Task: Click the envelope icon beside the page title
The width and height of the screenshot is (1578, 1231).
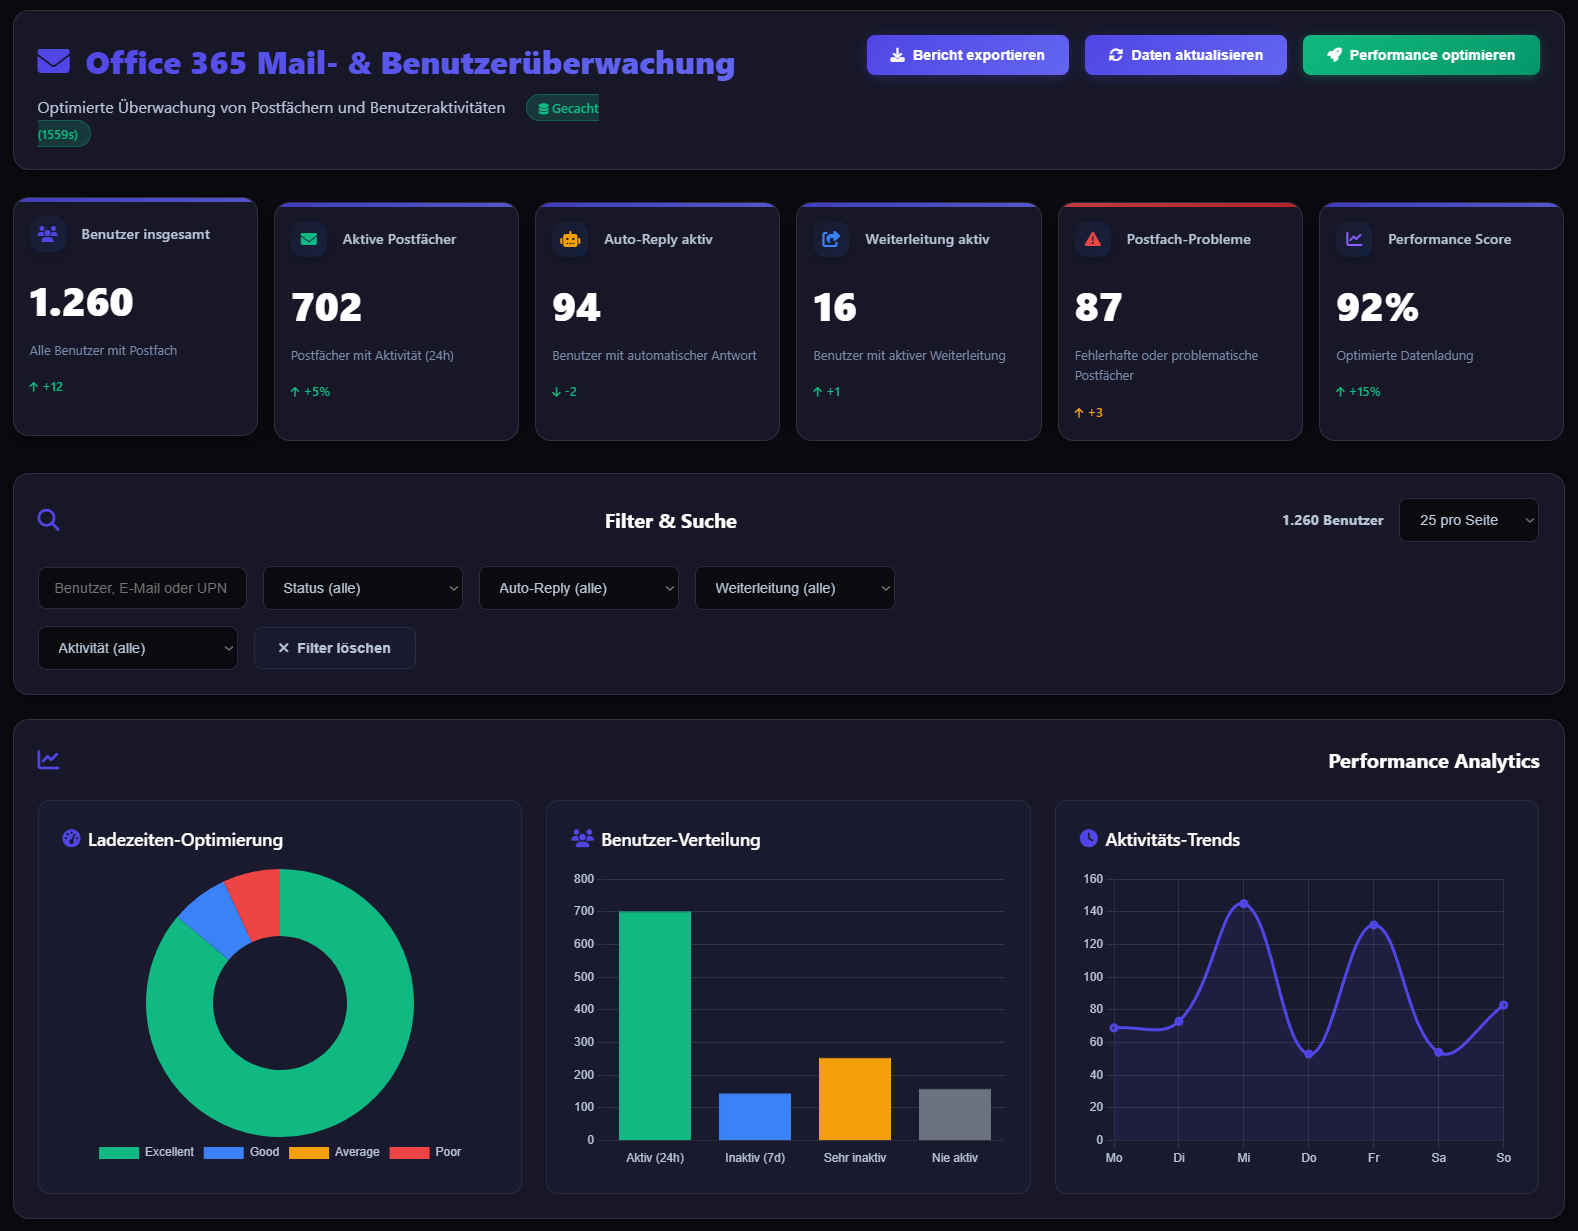Action: point(54,62)
